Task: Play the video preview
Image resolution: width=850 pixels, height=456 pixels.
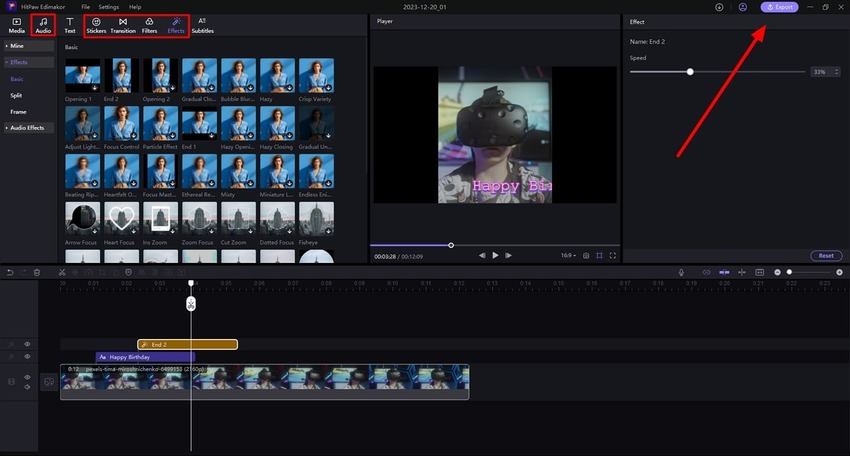Action: pyautogui.click(x=495, y=255)
